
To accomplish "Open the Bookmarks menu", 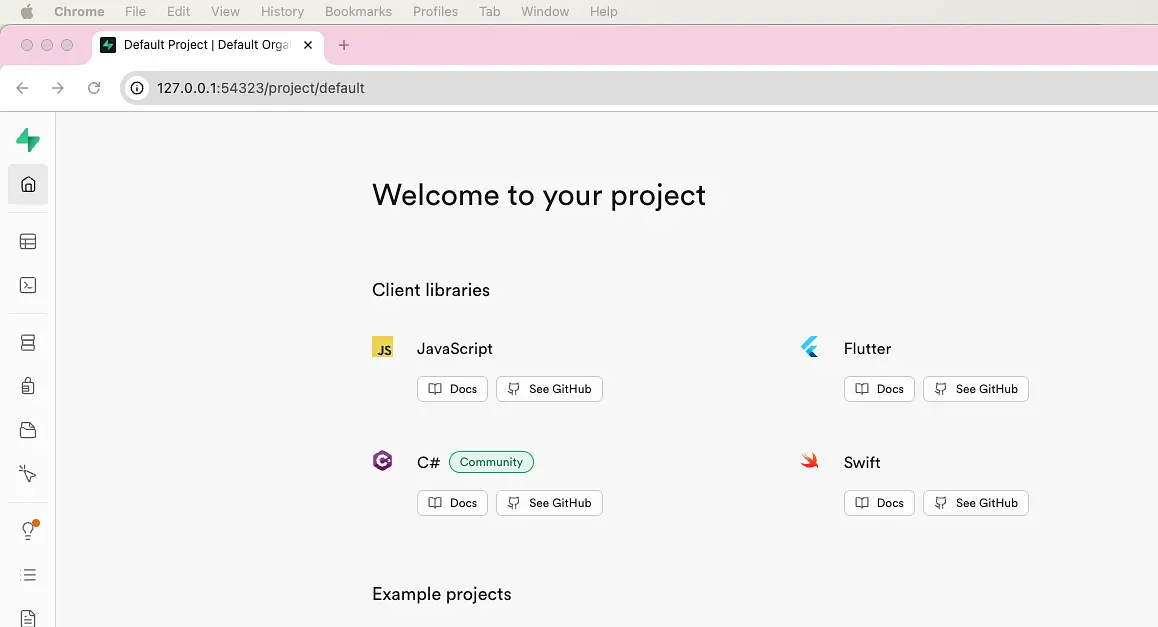I will click(x=358, y=11).
